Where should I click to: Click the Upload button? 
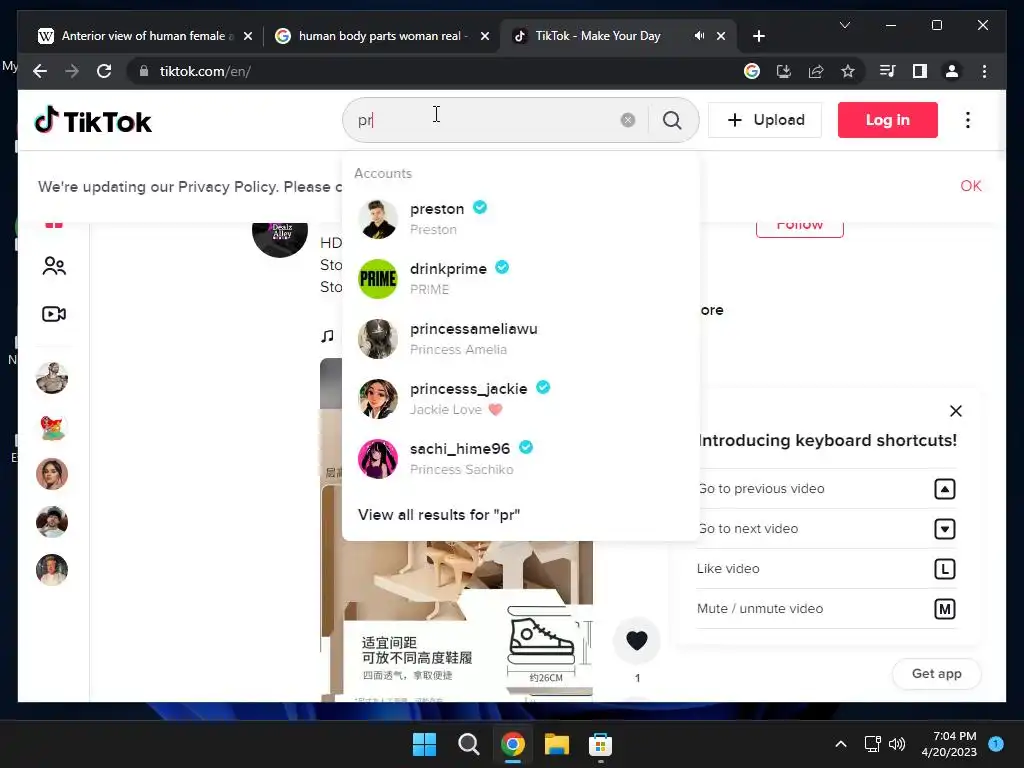(x=765, y=120)
